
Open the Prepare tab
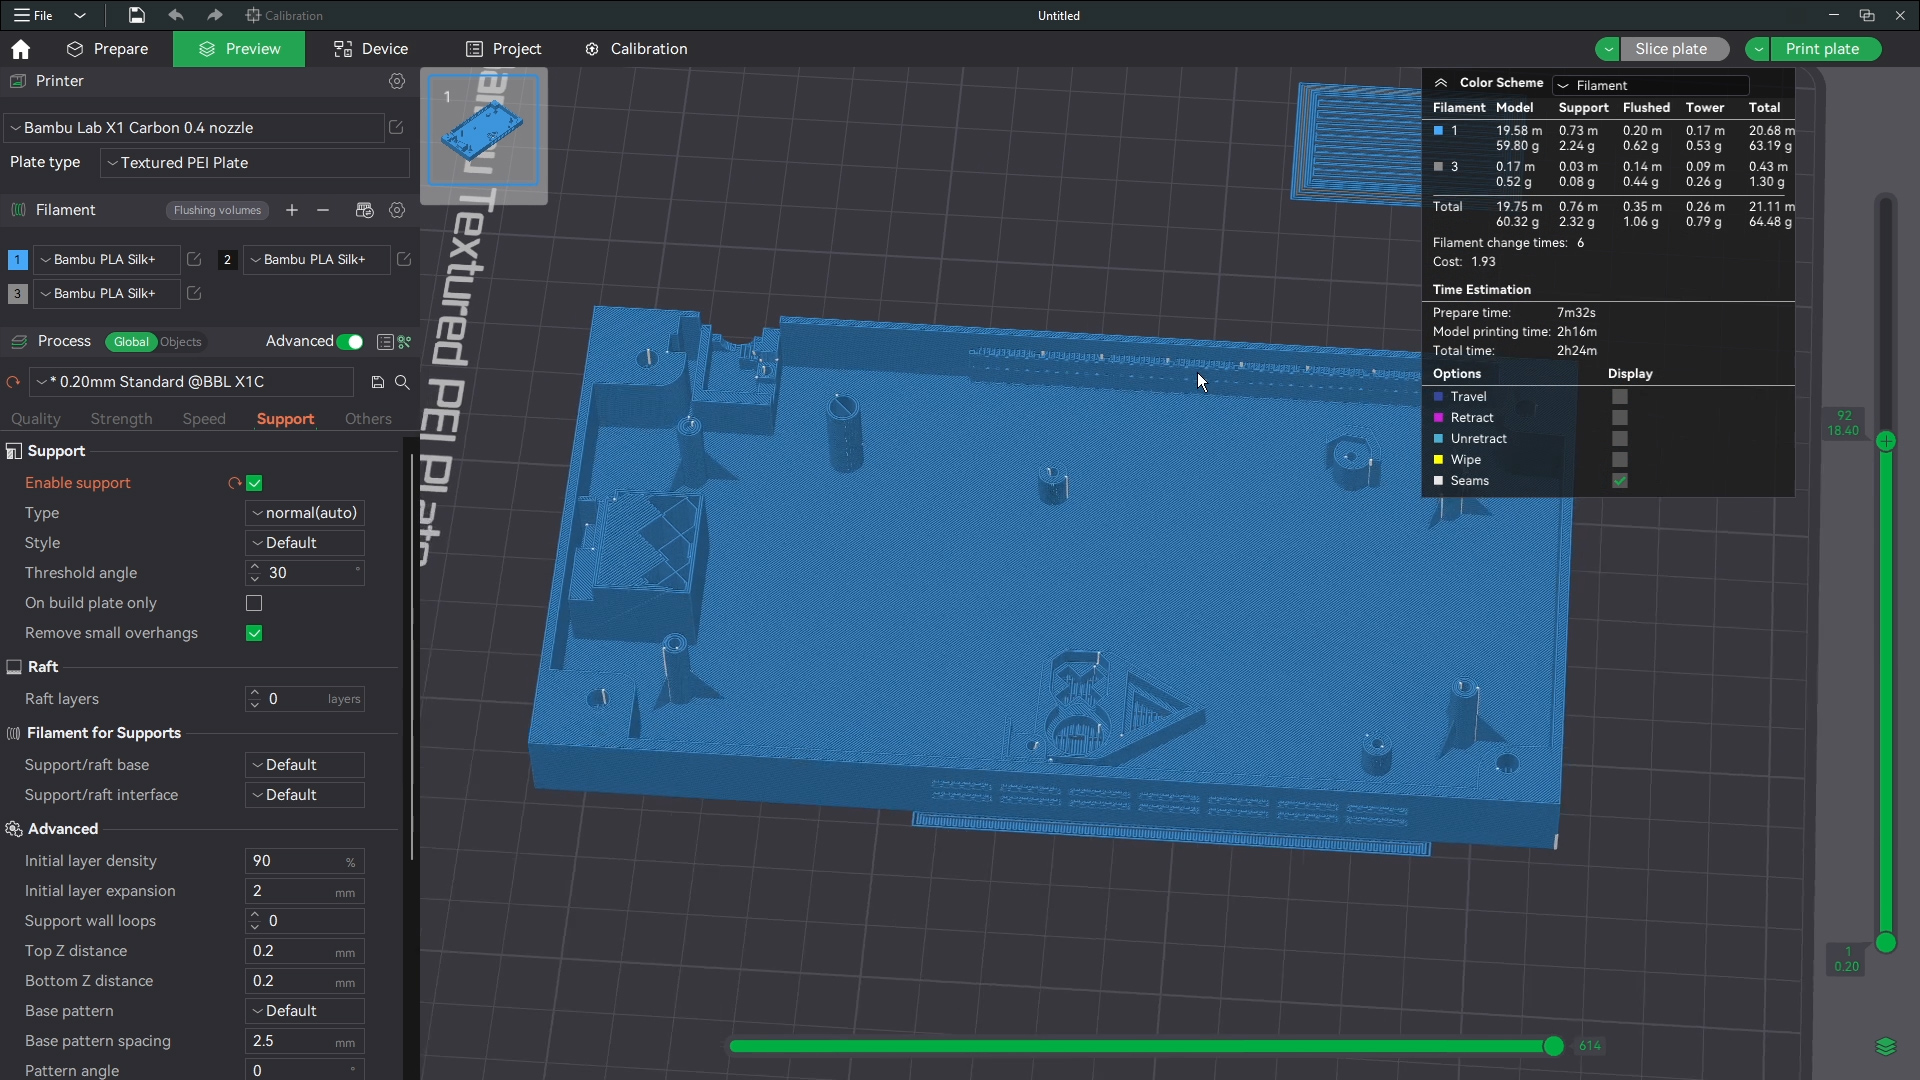[107, 49]
